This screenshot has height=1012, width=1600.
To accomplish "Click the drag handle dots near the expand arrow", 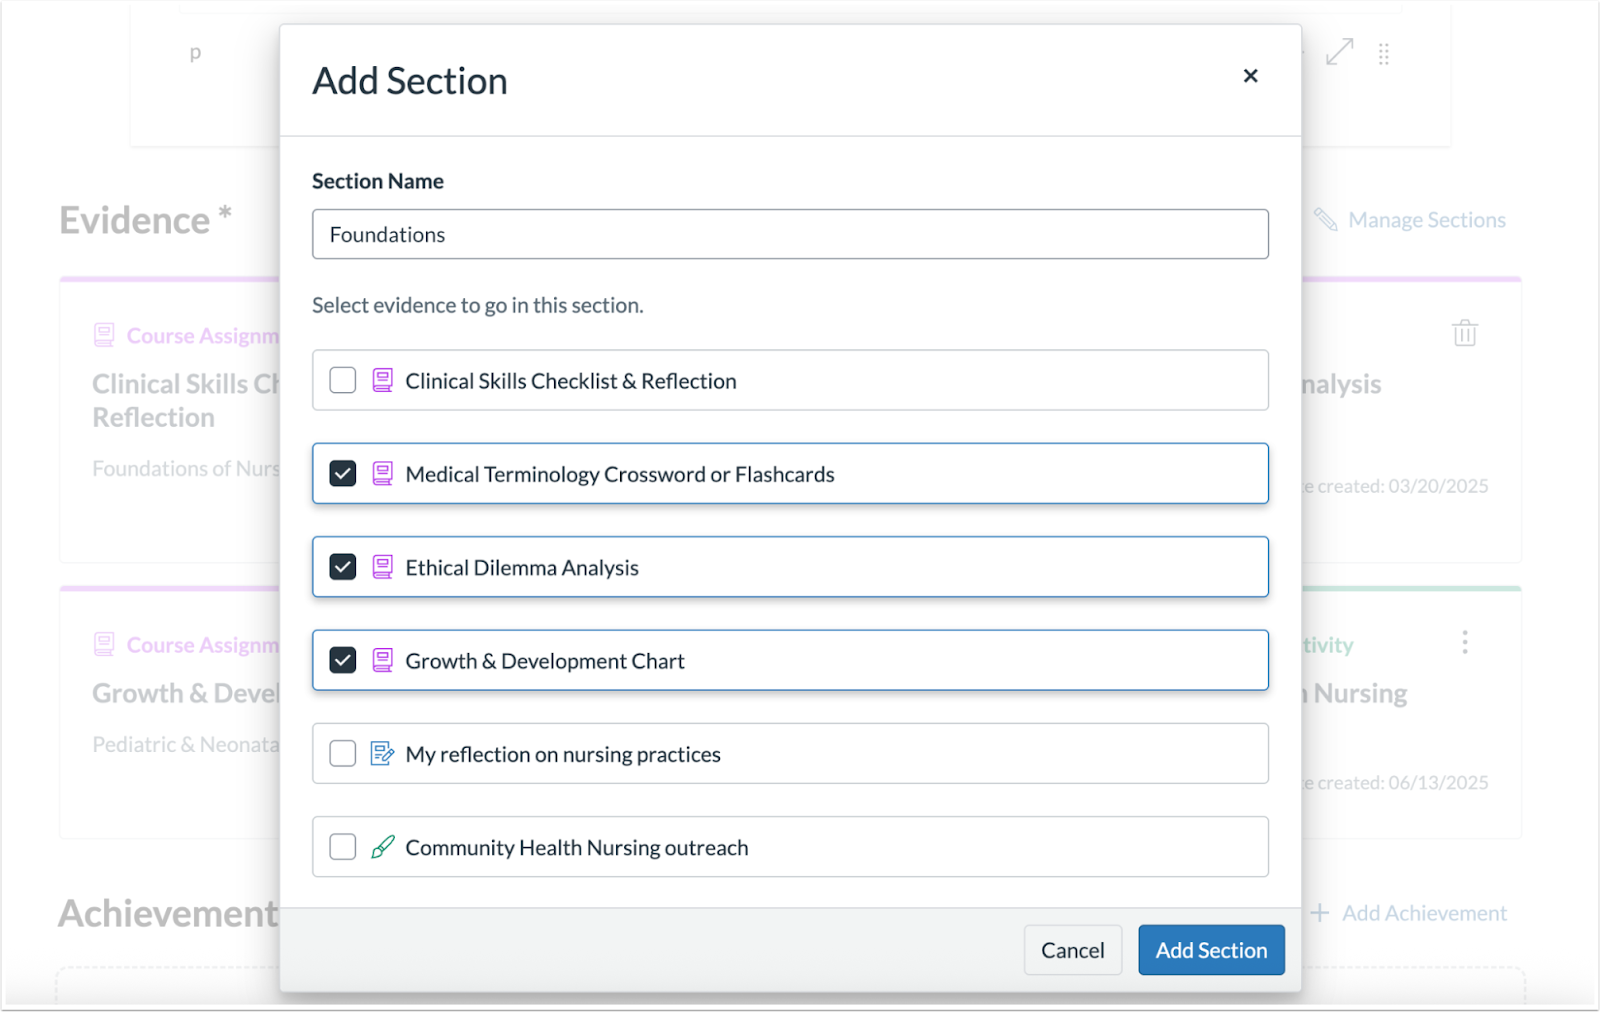I will 1385,54.
